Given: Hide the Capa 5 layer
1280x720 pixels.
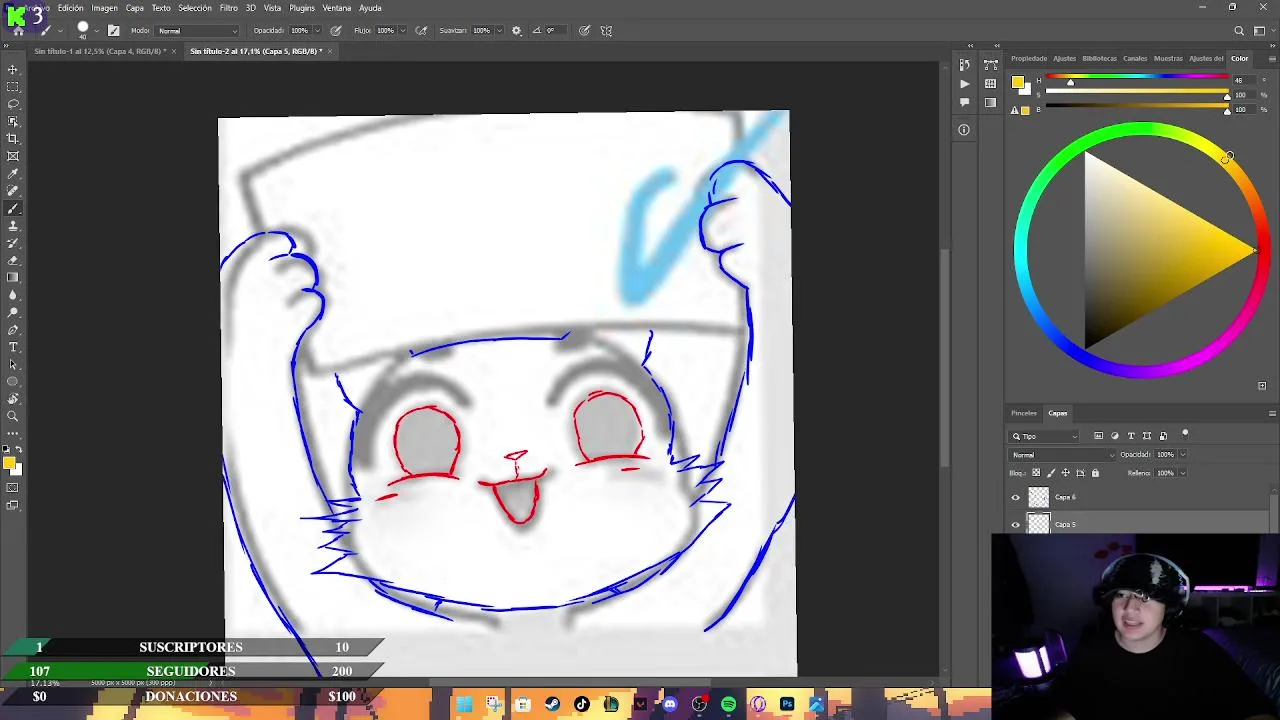Looking at the screenshot, I should tap(1016, 524).
